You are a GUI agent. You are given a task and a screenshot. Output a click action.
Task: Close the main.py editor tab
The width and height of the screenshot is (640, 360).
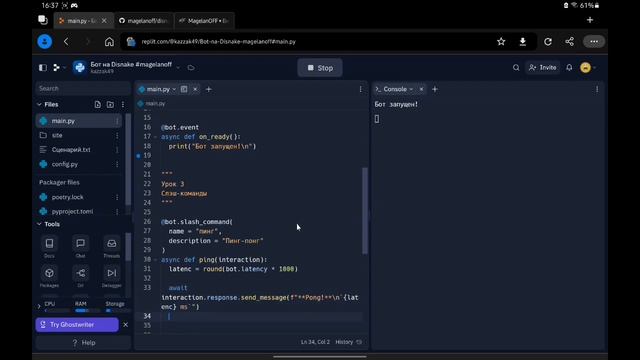point(195,89)
